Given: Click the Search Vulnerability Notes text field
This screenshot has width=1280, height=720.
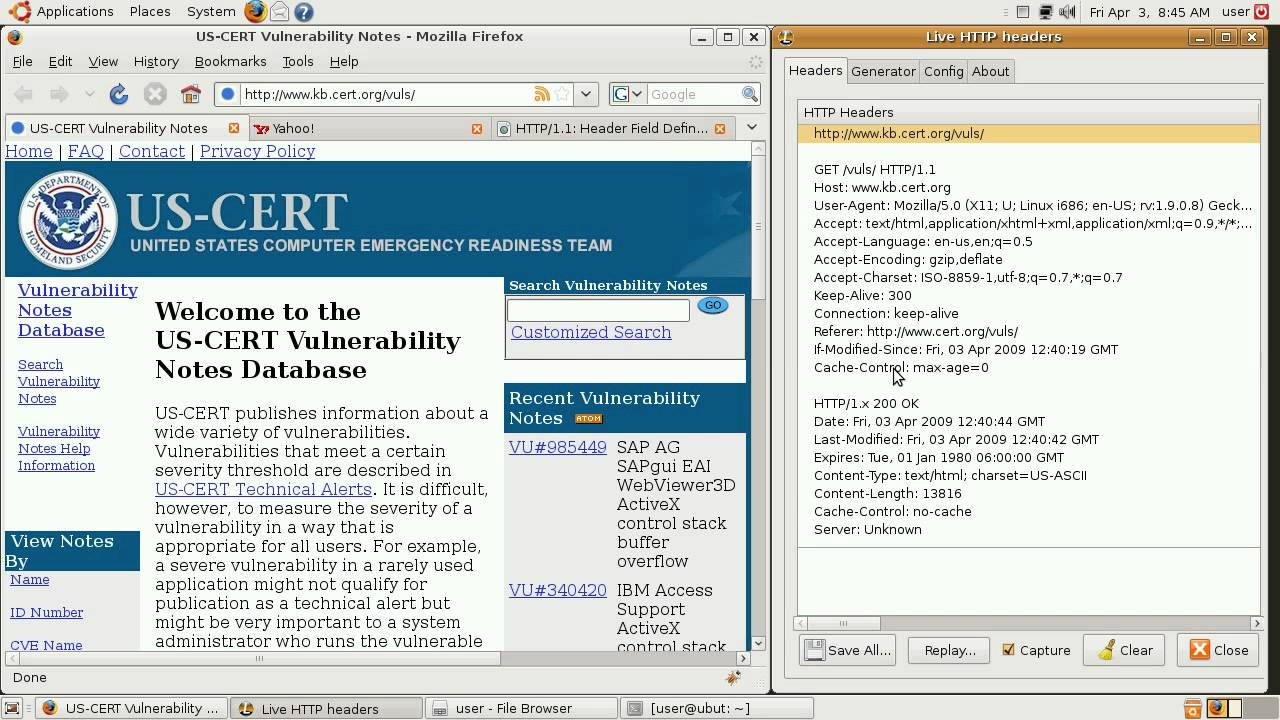Looking at the screenshot, I should pyautogui.click(x=598, y=310).
